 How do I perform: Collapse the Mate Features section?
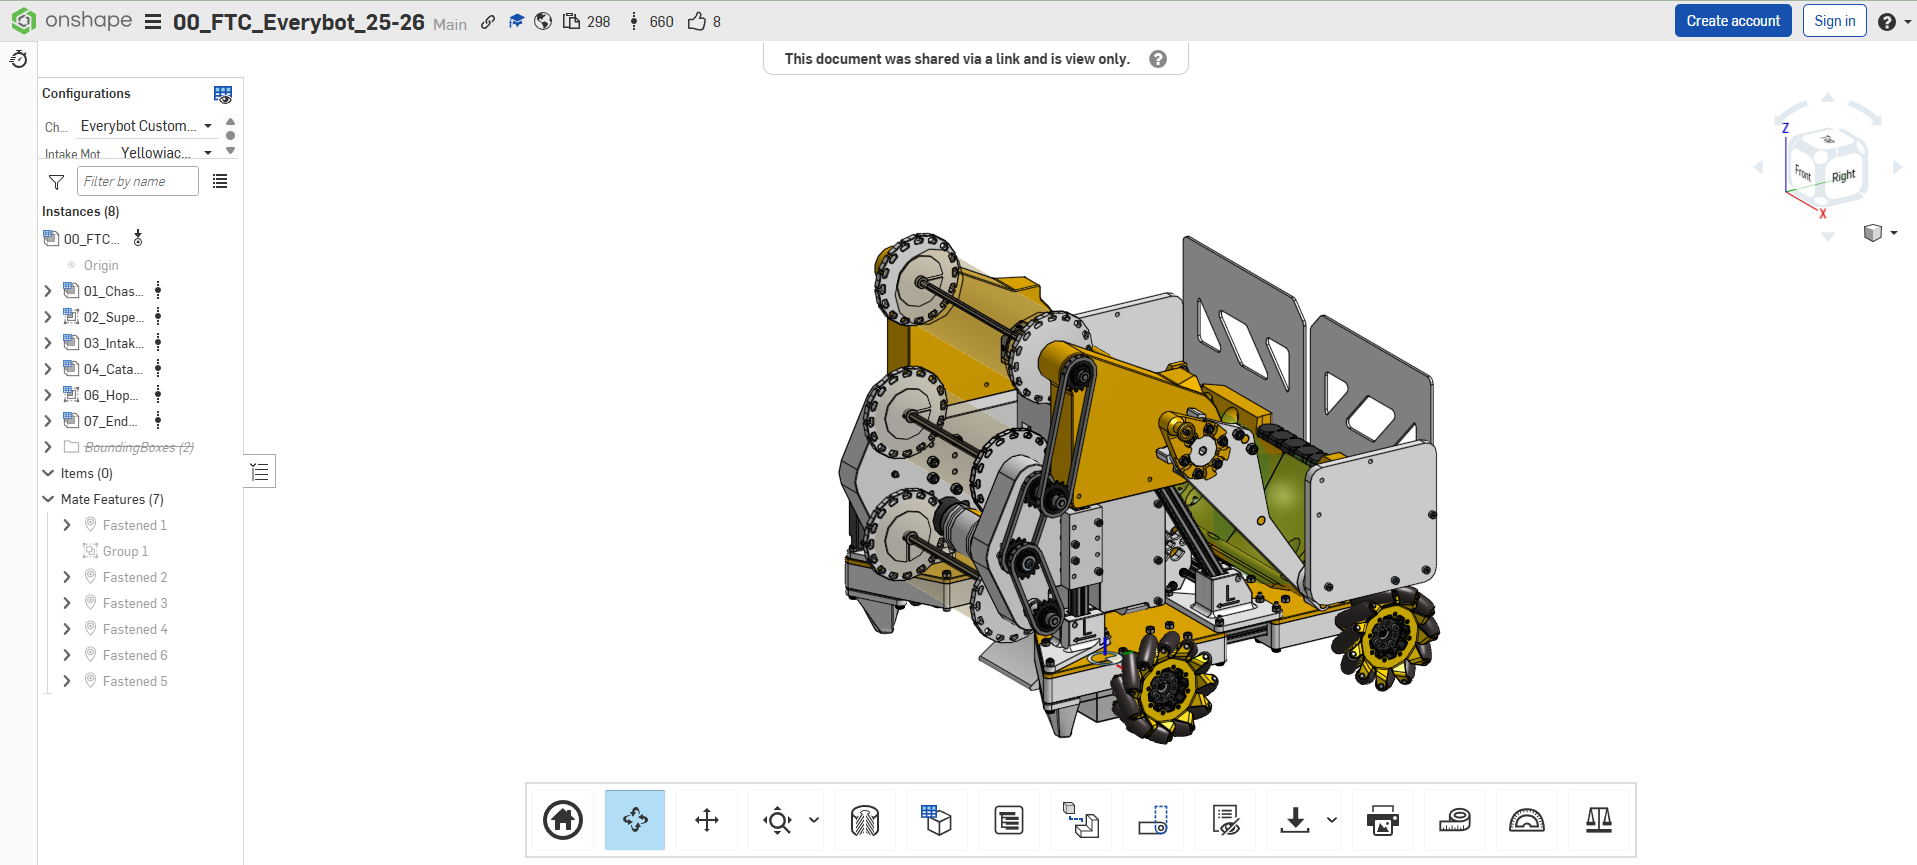coord(48,499)
